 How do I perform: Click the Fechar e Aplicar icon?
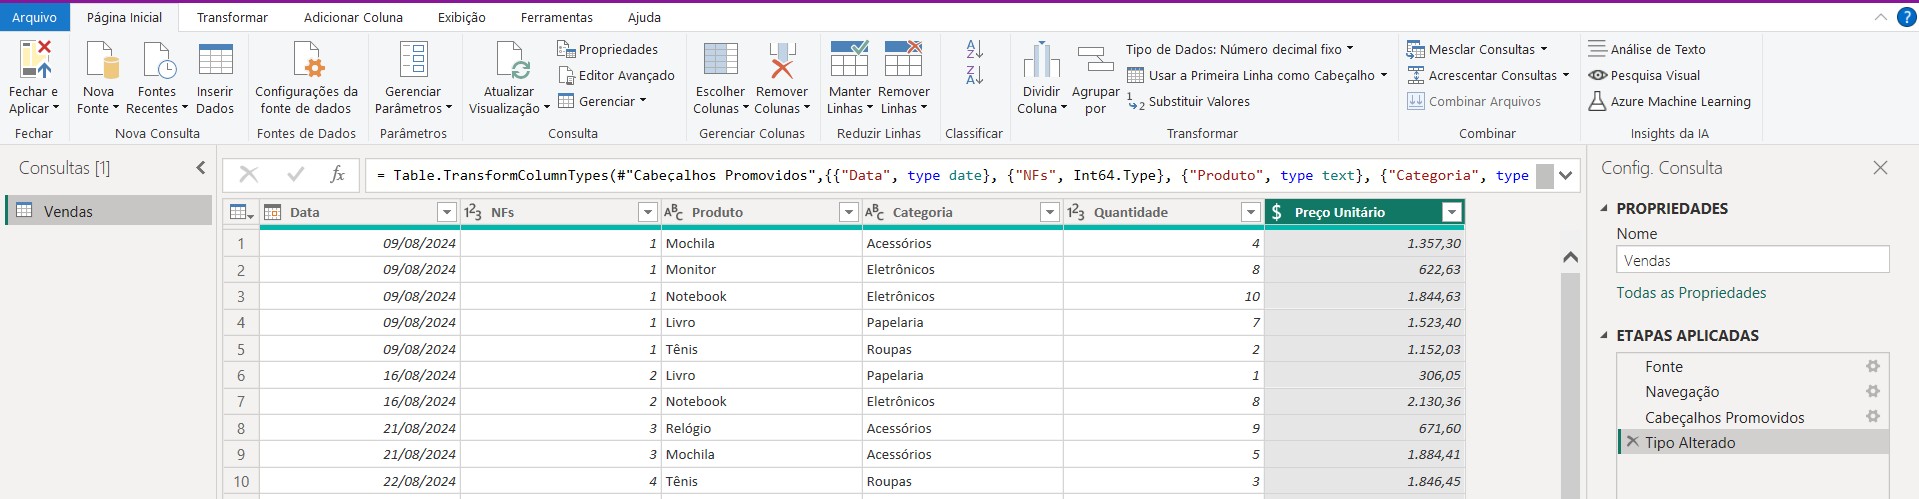point(34,60)
